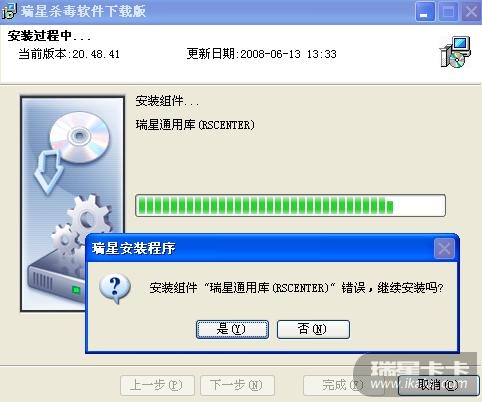This screenshot has width=482, height=402.
Task: Minimize the 瑞星杀毒软件下载版 window
Action: point(425,12)
